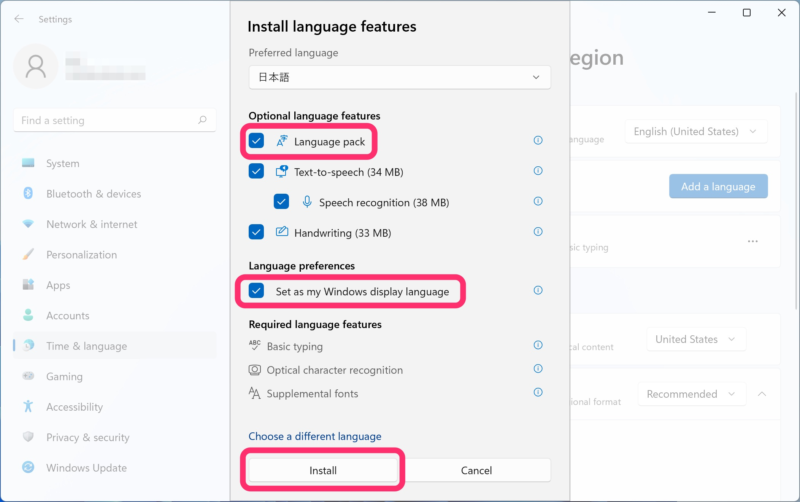The width and height of the screenshot is (800, 502).
Task: Click info icon for Language pack
Action: 538,140
